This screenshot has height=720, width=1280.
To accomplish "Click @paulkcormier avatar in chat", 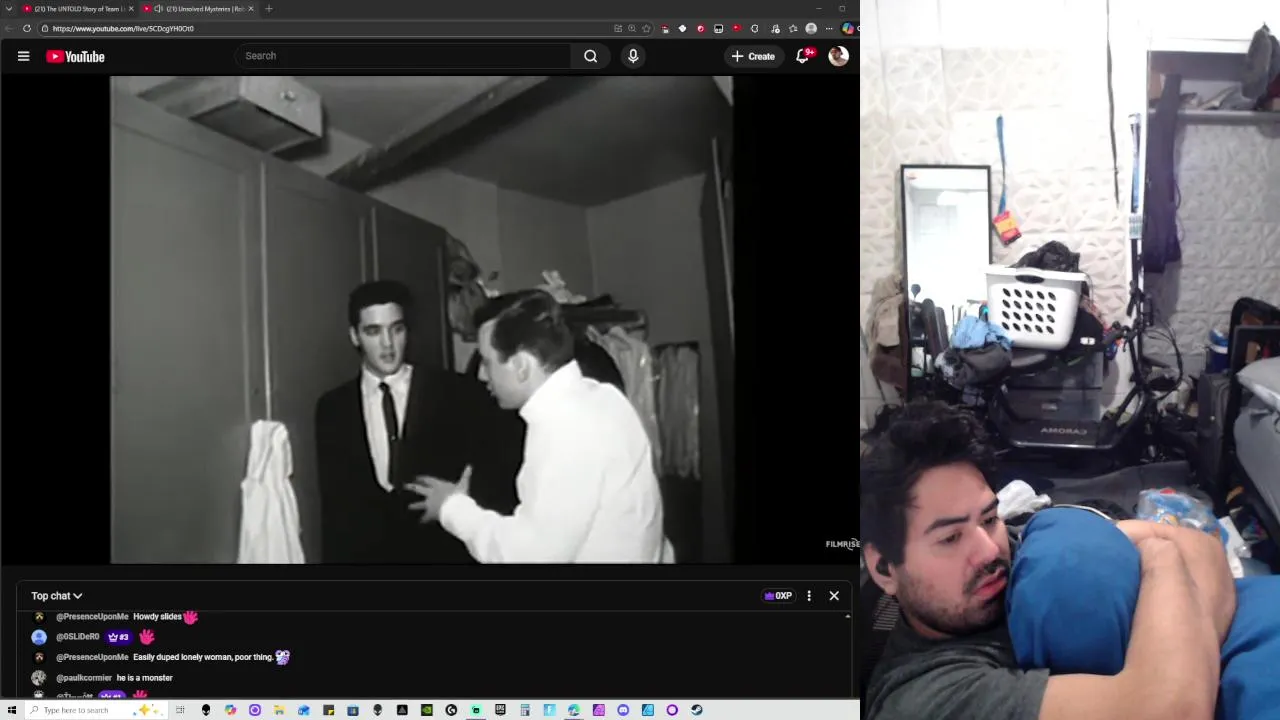I will [x=39, y=678].
